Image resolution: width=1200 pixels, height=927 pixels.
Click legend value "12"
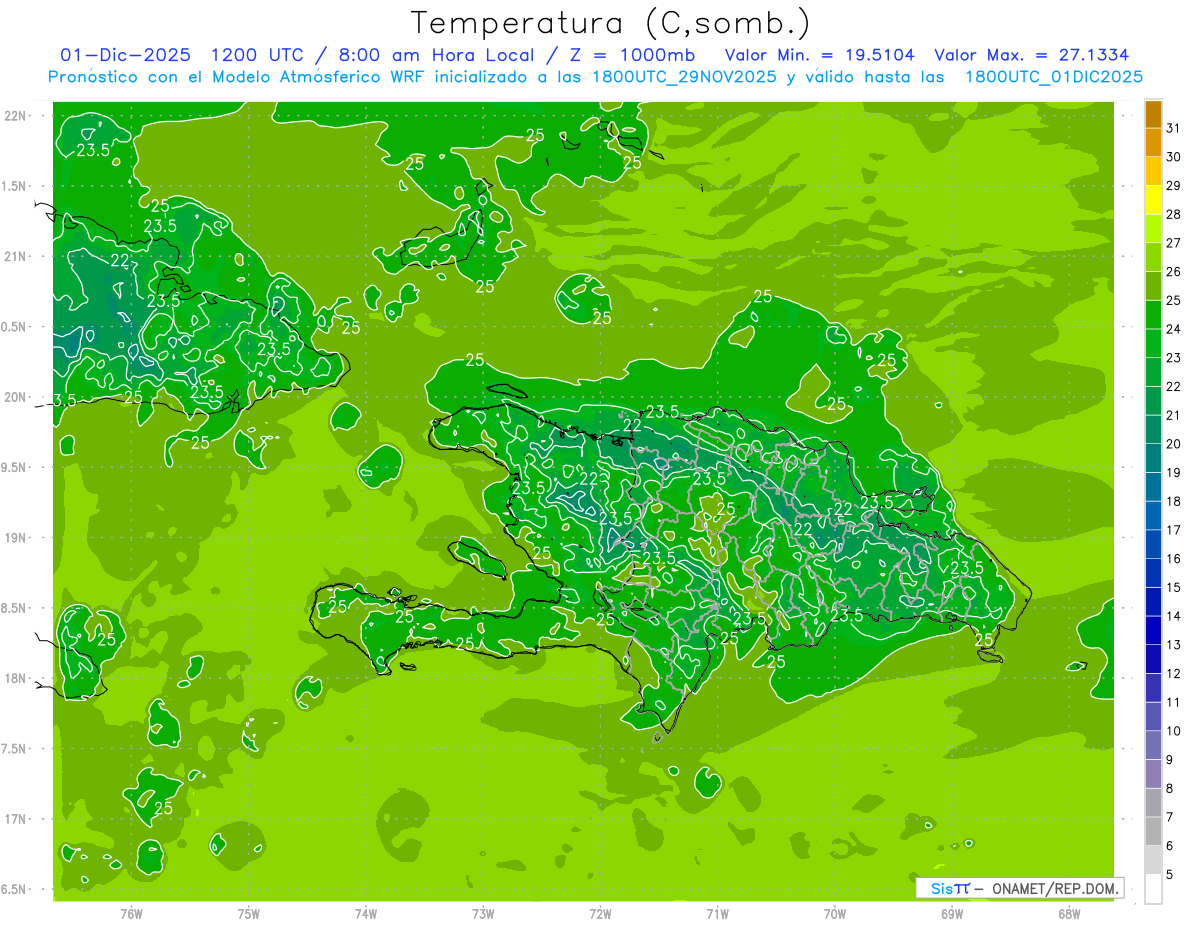point(1174,674)
